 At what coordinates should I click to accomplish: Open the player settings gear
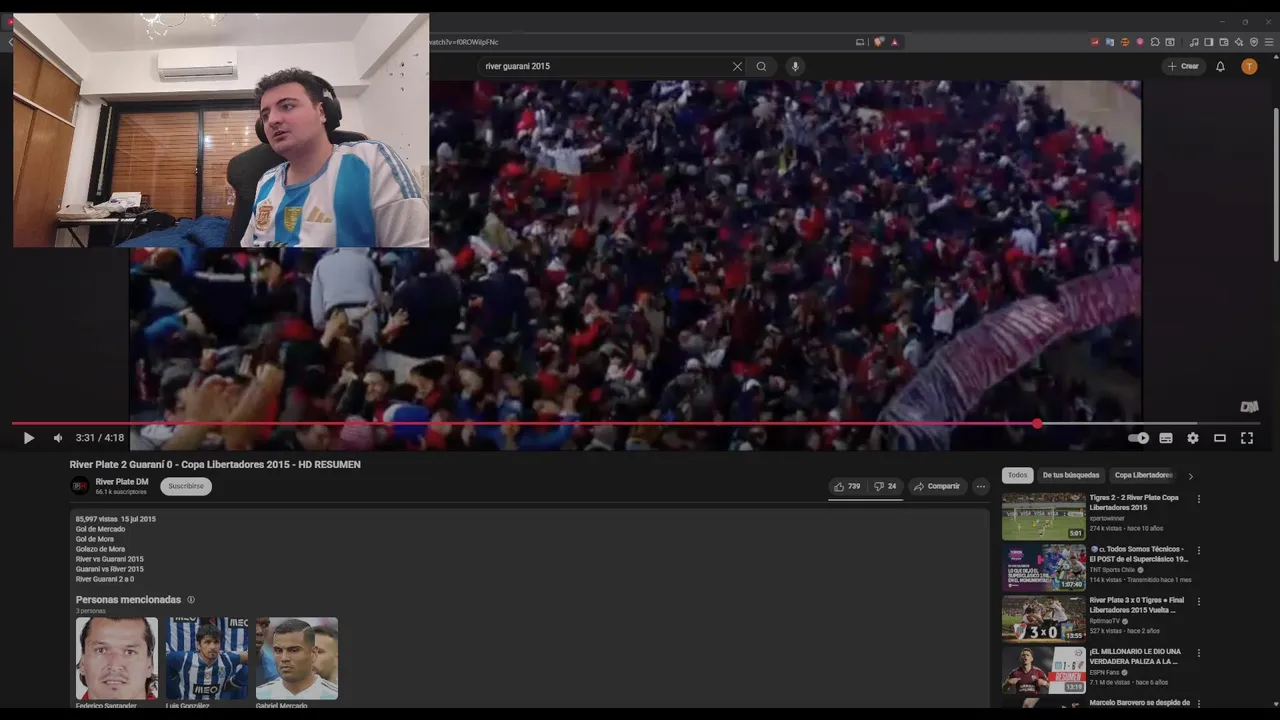(x=1193, y=438)
